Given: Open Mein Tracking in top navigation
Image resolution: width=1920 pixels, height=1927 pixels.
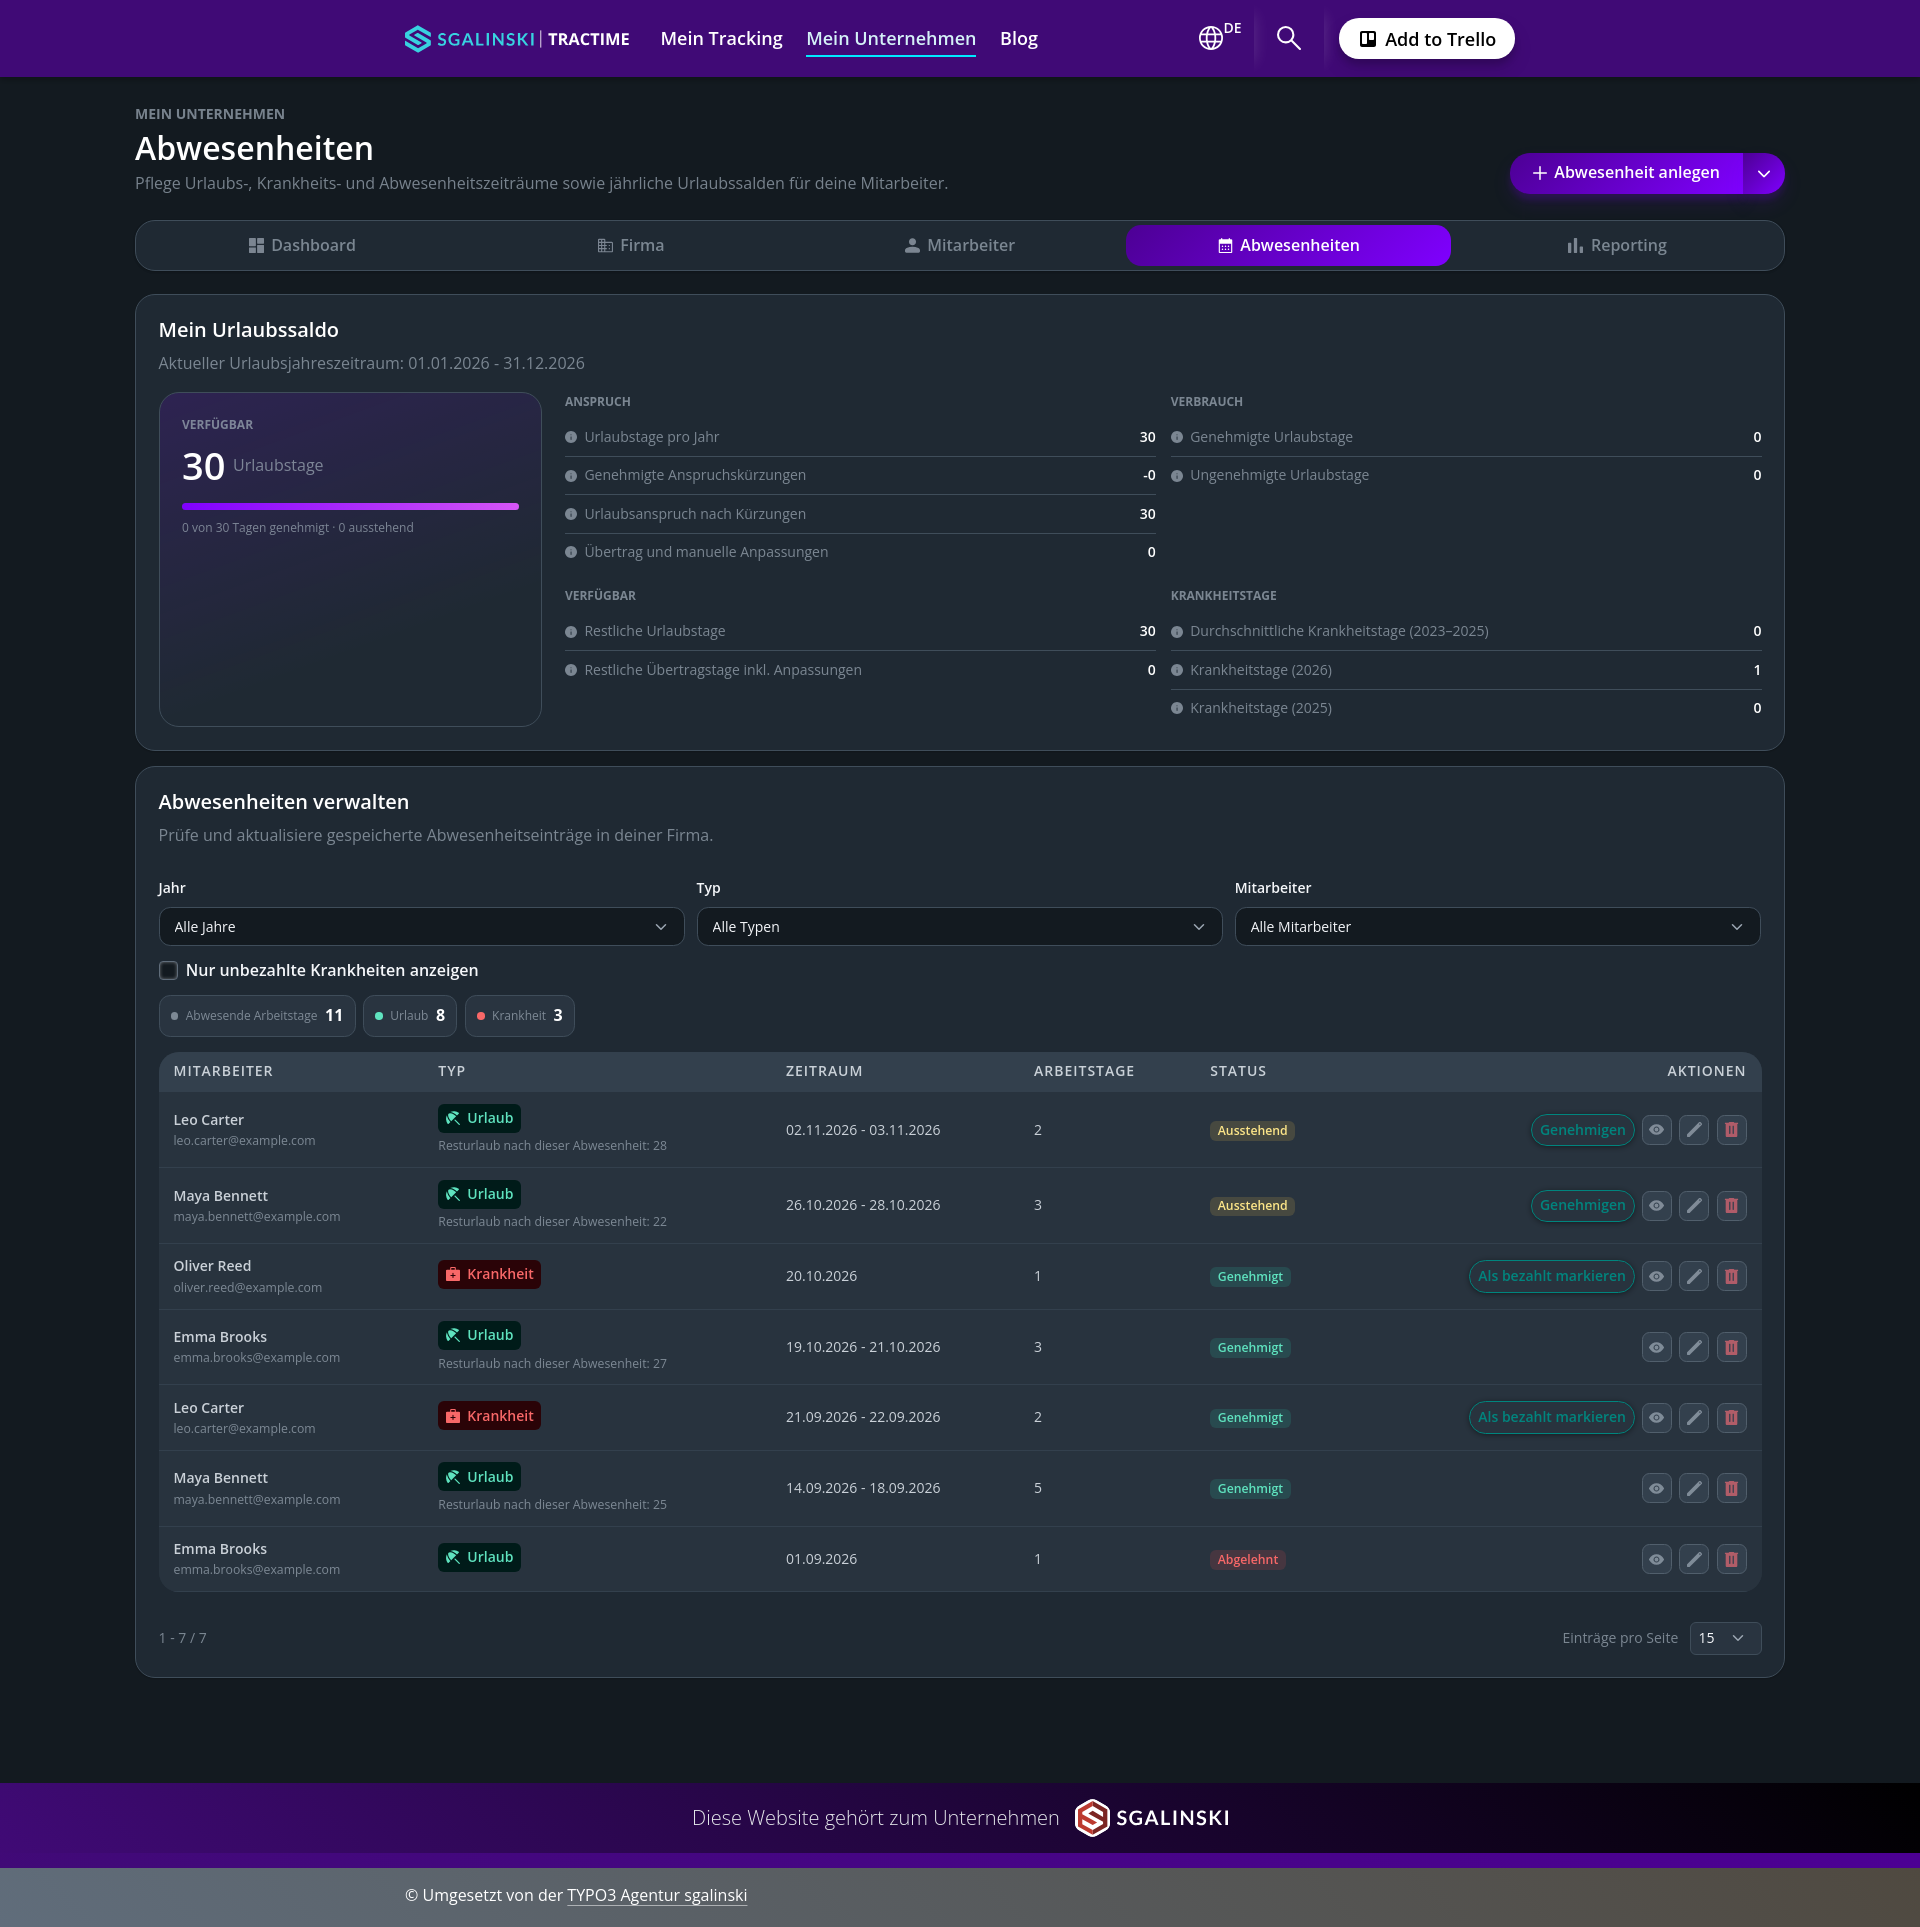Looking at the screenshot, I should [721, 39].
